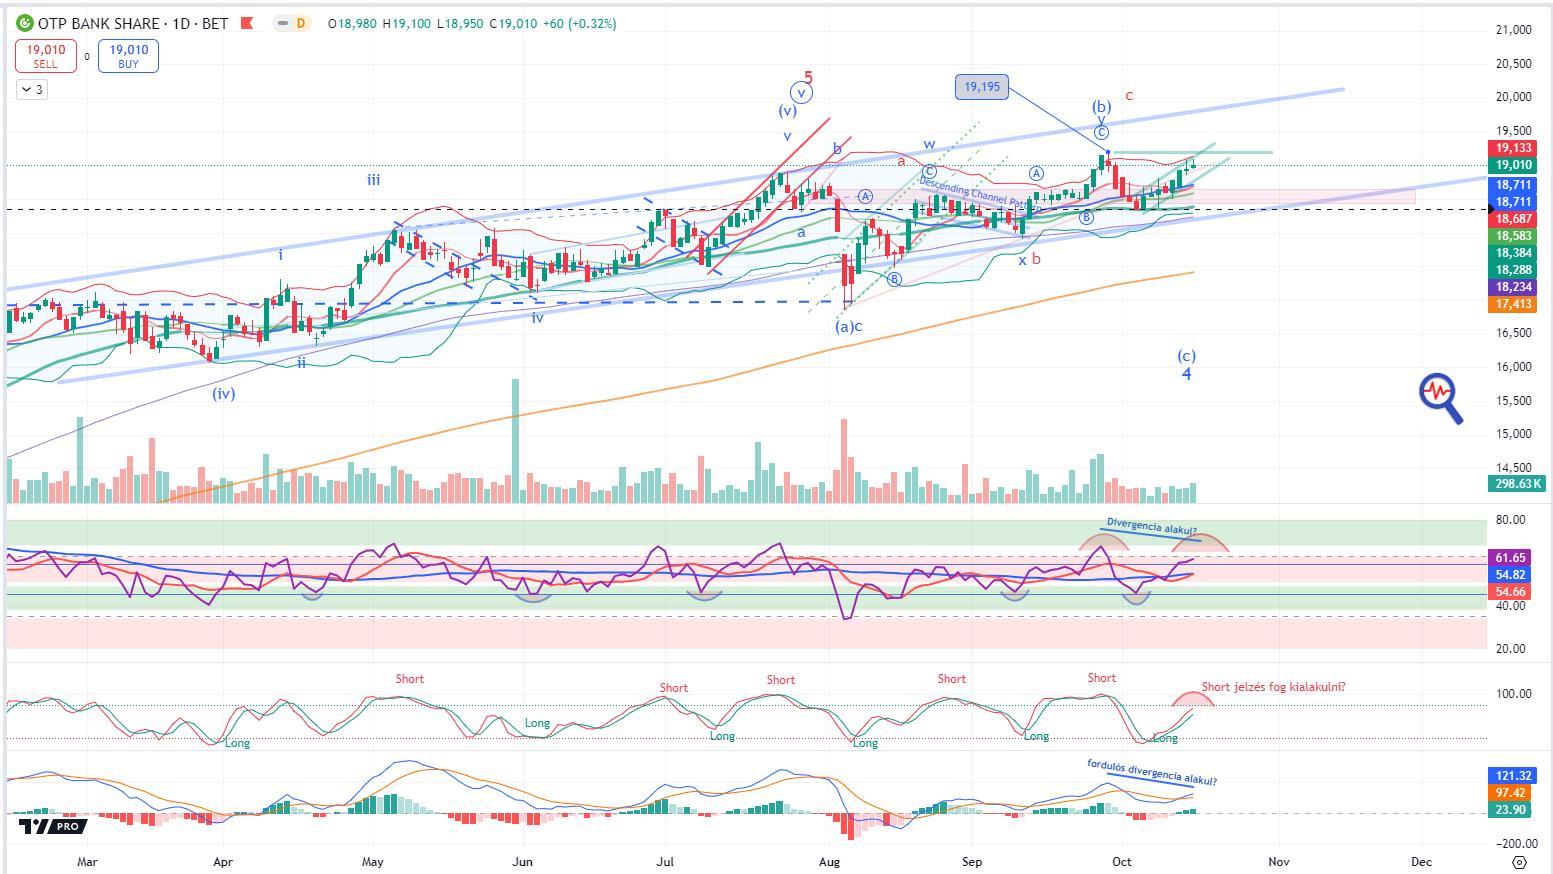
Task: Click the orange D data-mode indicator
Action: pyautogui.click(x=300, y=23)
